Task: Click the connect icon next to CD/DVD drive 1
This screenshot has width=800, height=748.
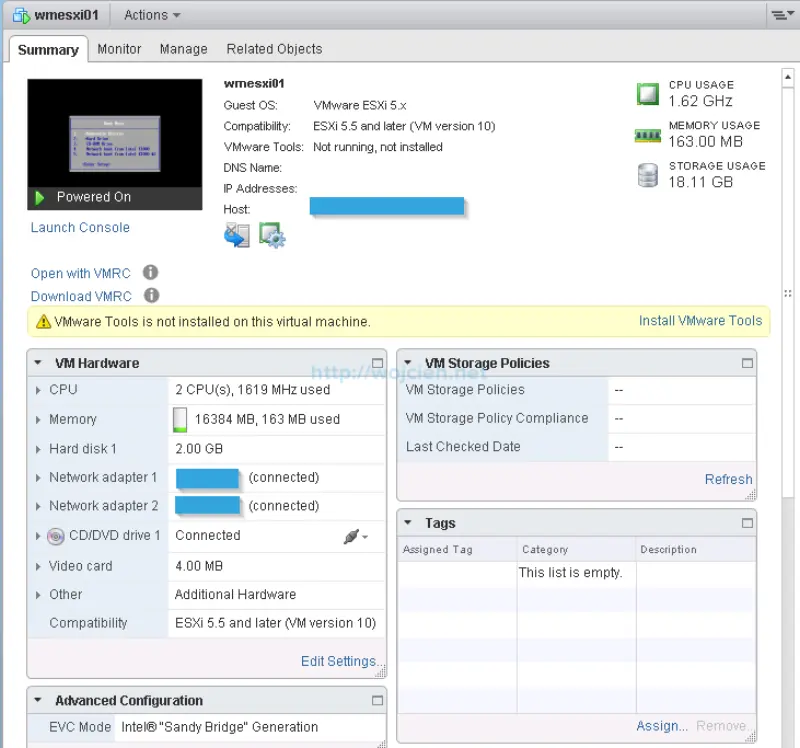Action: (x=352, y=536)
